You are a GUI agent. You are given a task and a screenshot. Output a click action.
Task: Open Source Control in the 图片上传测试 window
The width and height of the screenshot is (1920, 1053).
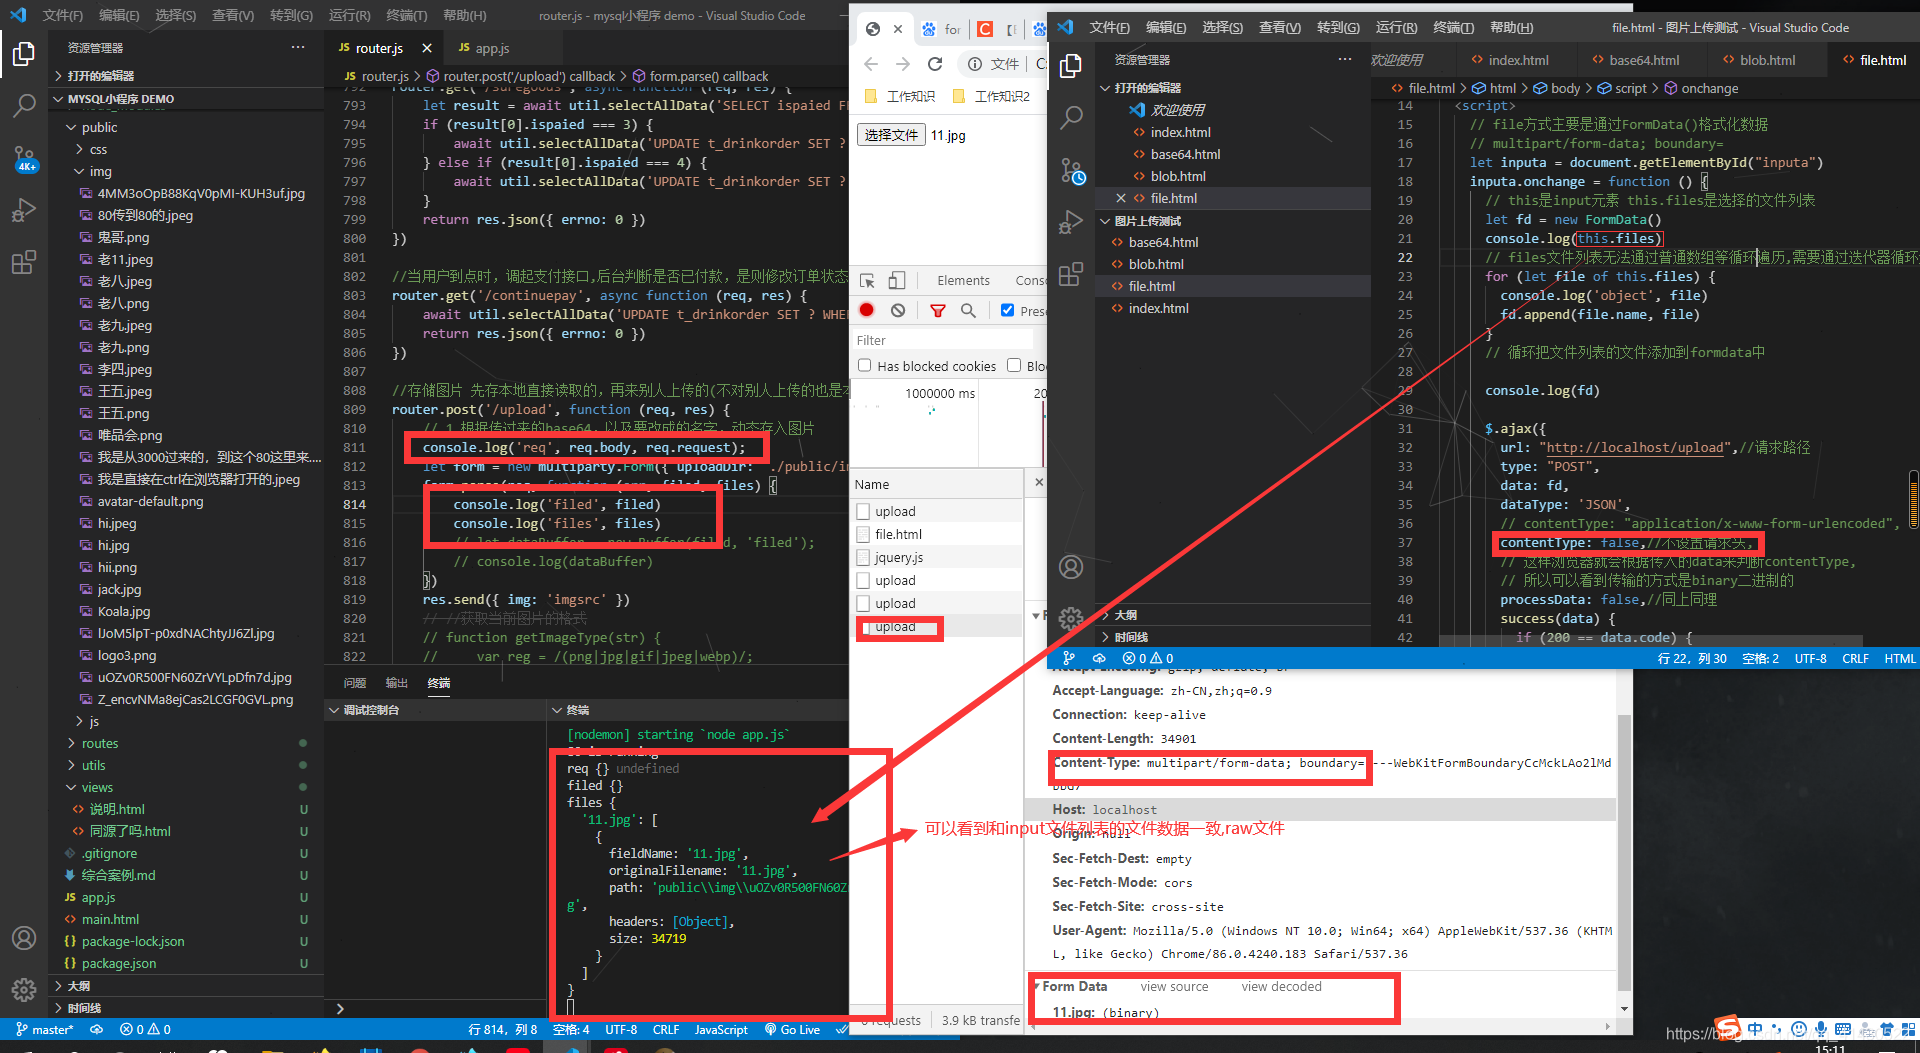(1071, 170)
